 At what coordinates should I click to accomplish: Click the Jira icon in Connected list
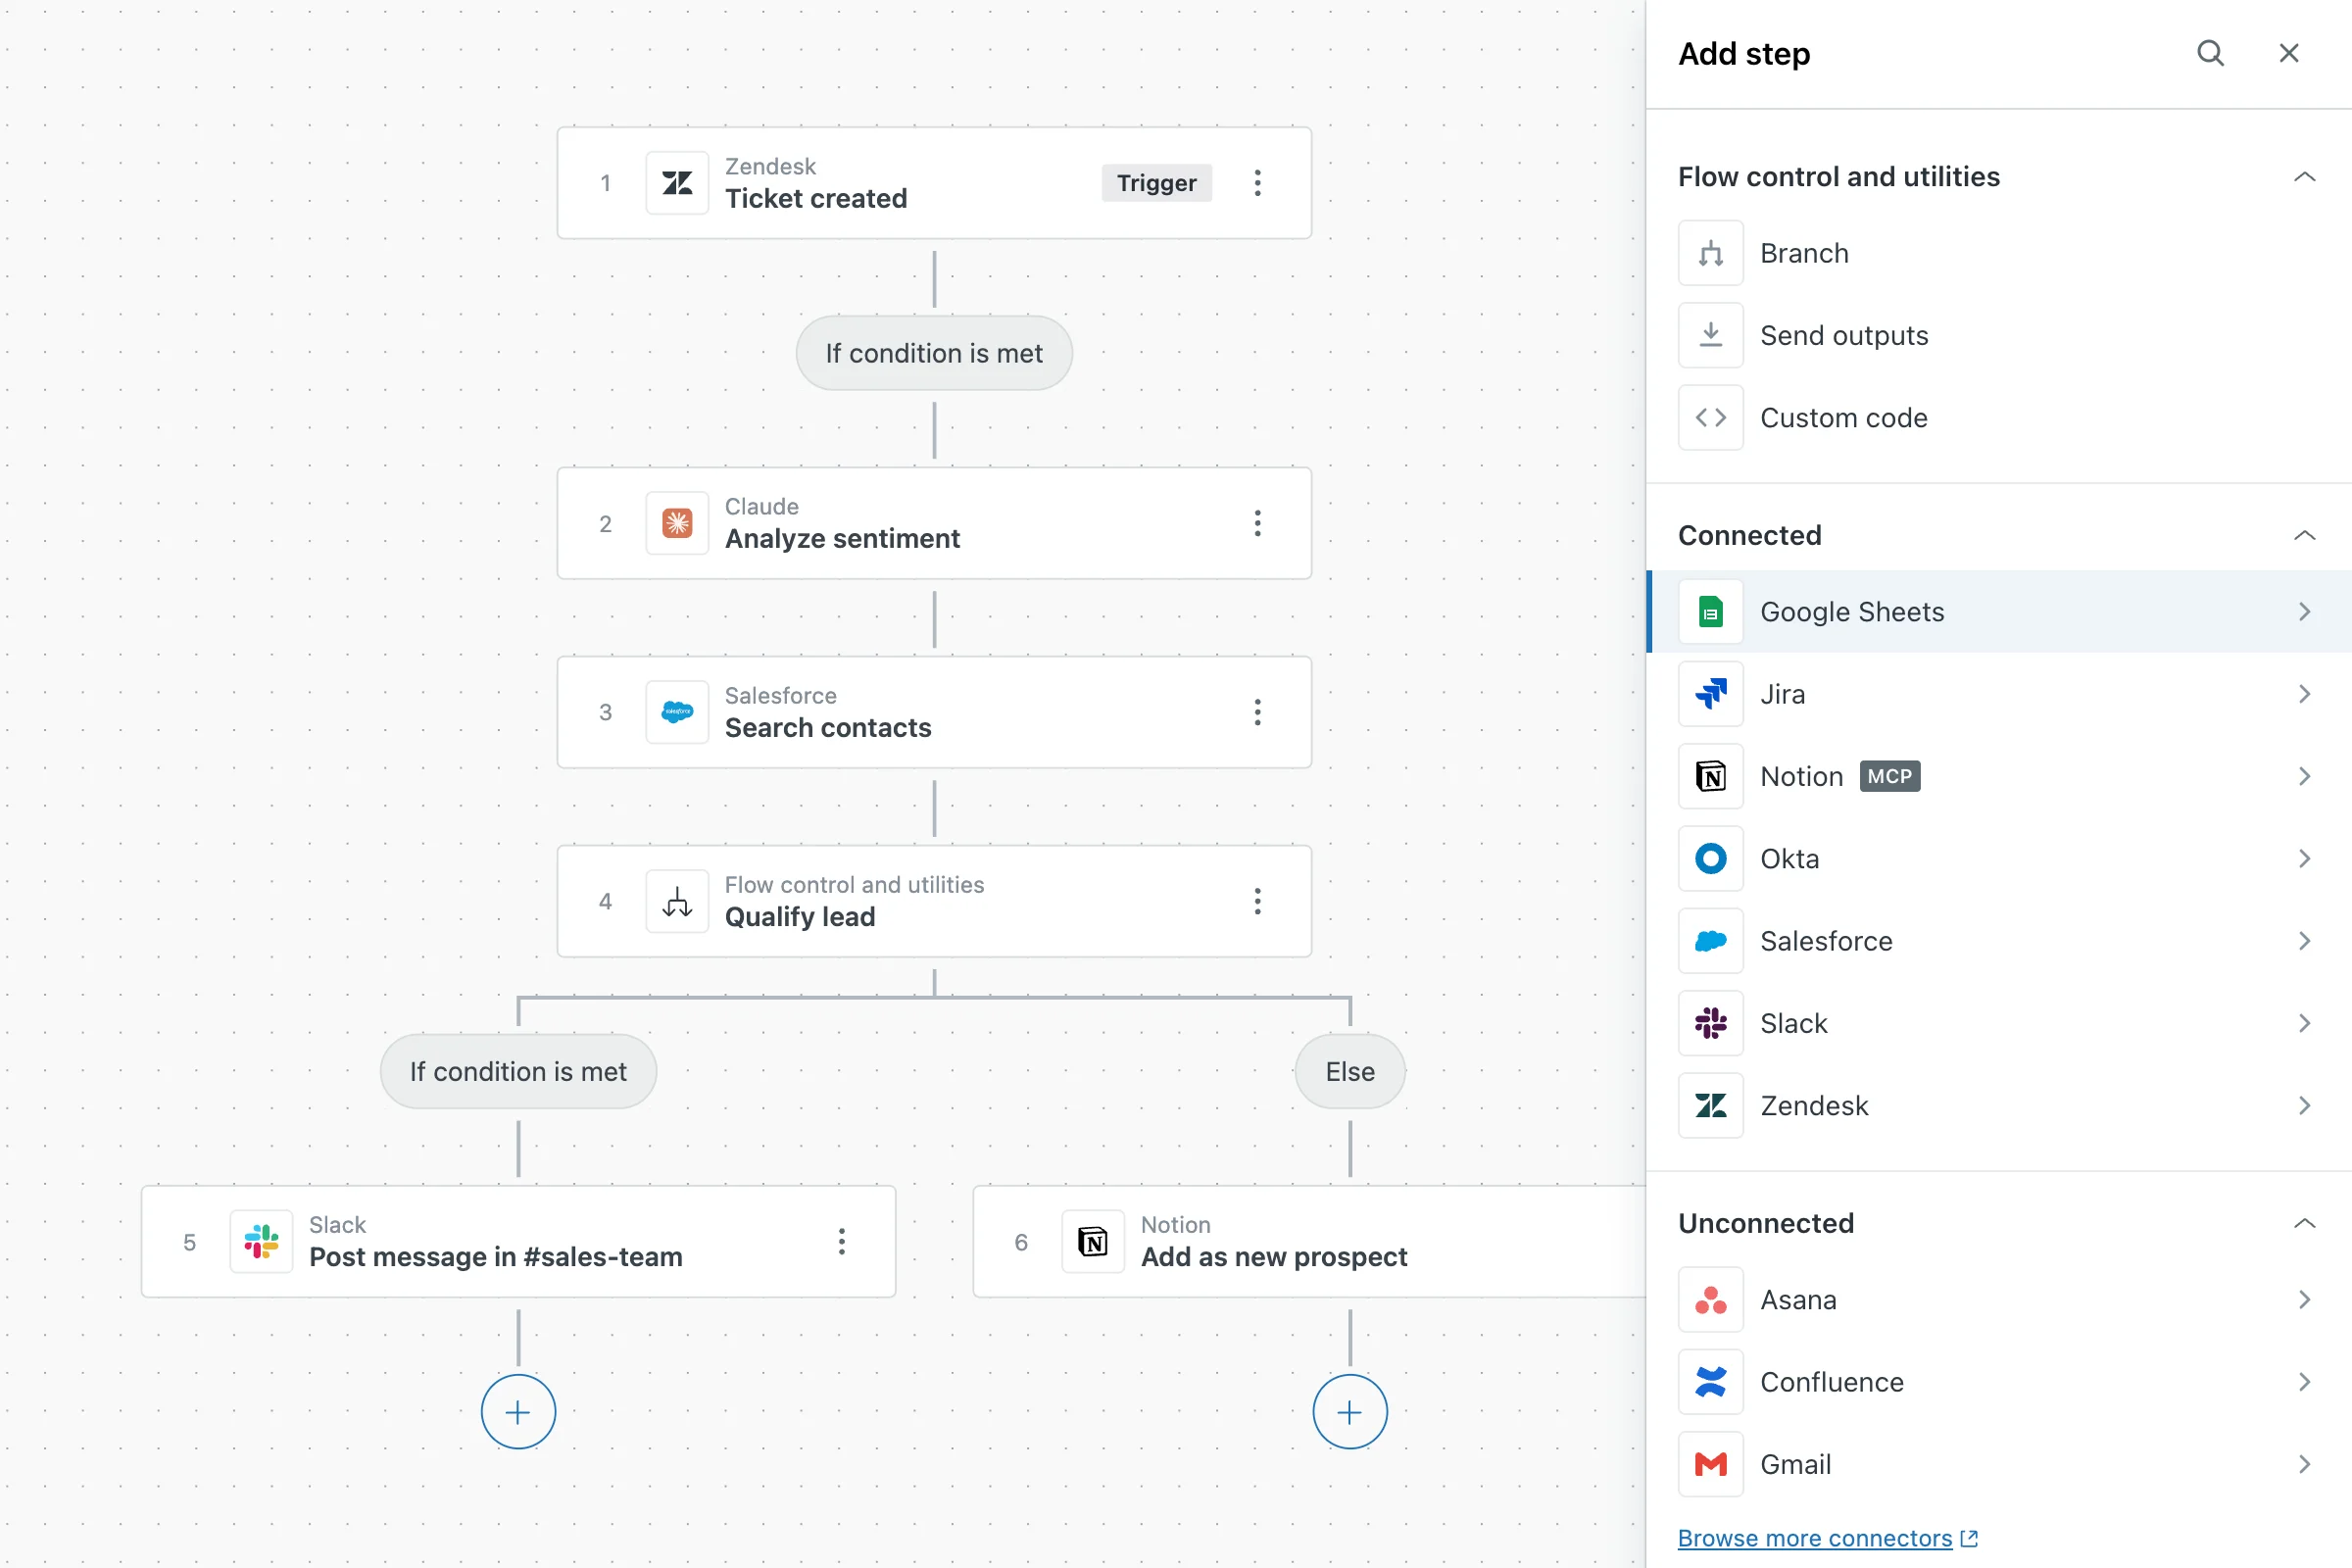(1711, 693)
